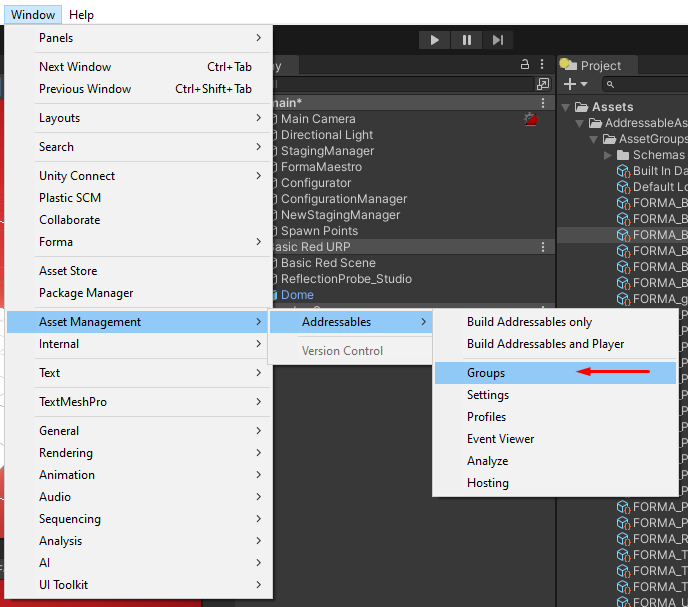Click the Play button in the toolbar
The image size is (688, 607).
(434, 40)
